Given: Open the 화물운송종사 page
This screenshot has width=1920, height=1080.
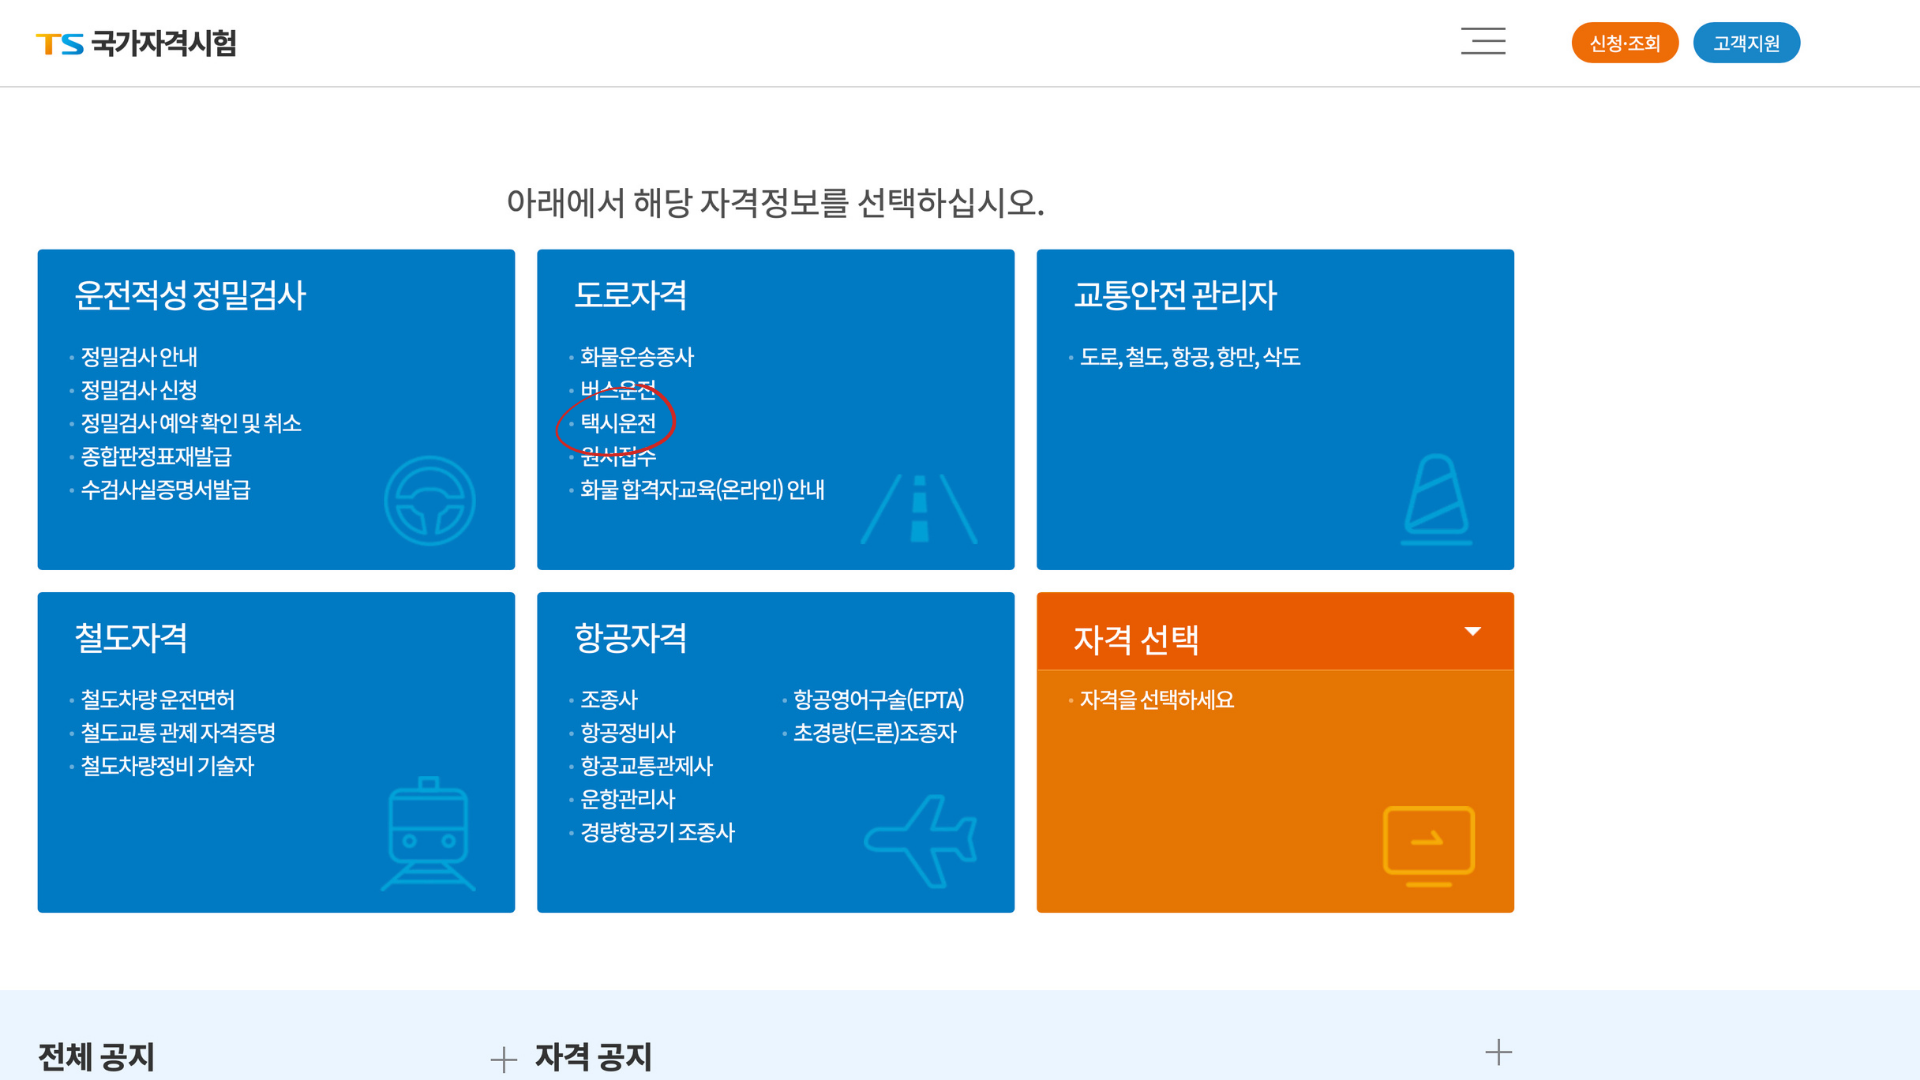Looking at the screenshot, I should pos(637,356).
